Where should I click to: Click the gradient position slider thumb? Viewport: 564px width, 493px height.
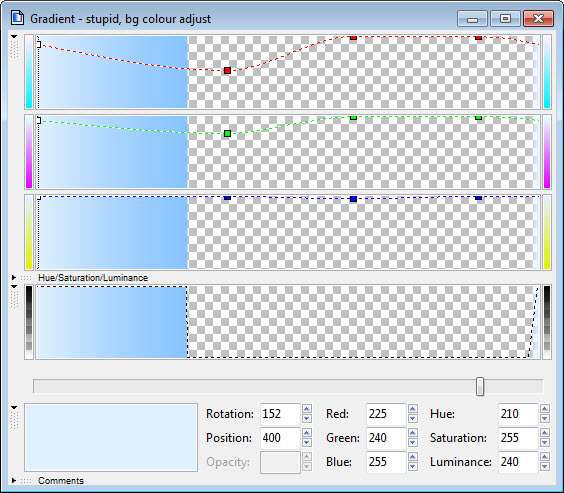click(480, 386)
